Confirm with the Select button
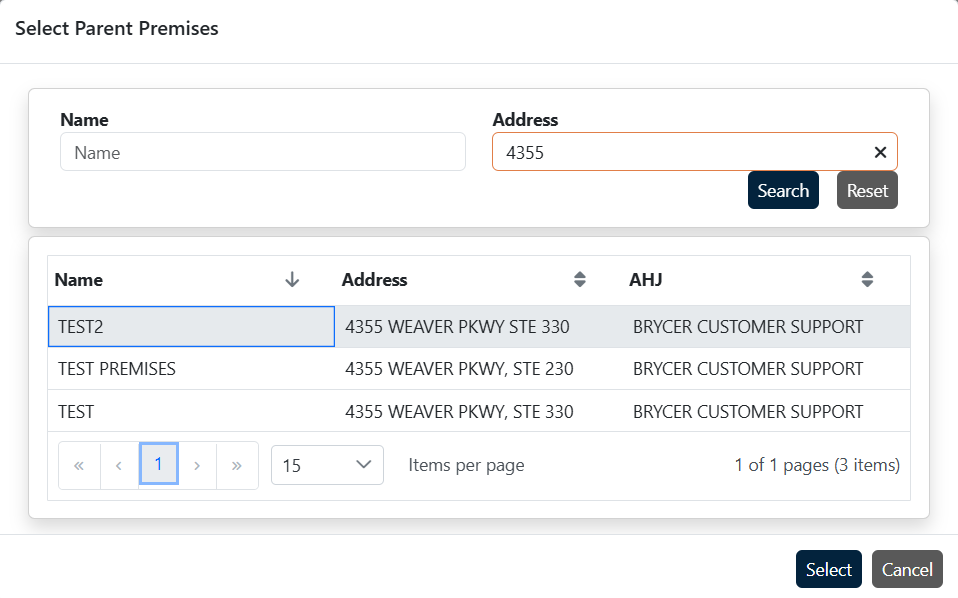This screenshot has width=958, height=598. (x=829, y=569)
